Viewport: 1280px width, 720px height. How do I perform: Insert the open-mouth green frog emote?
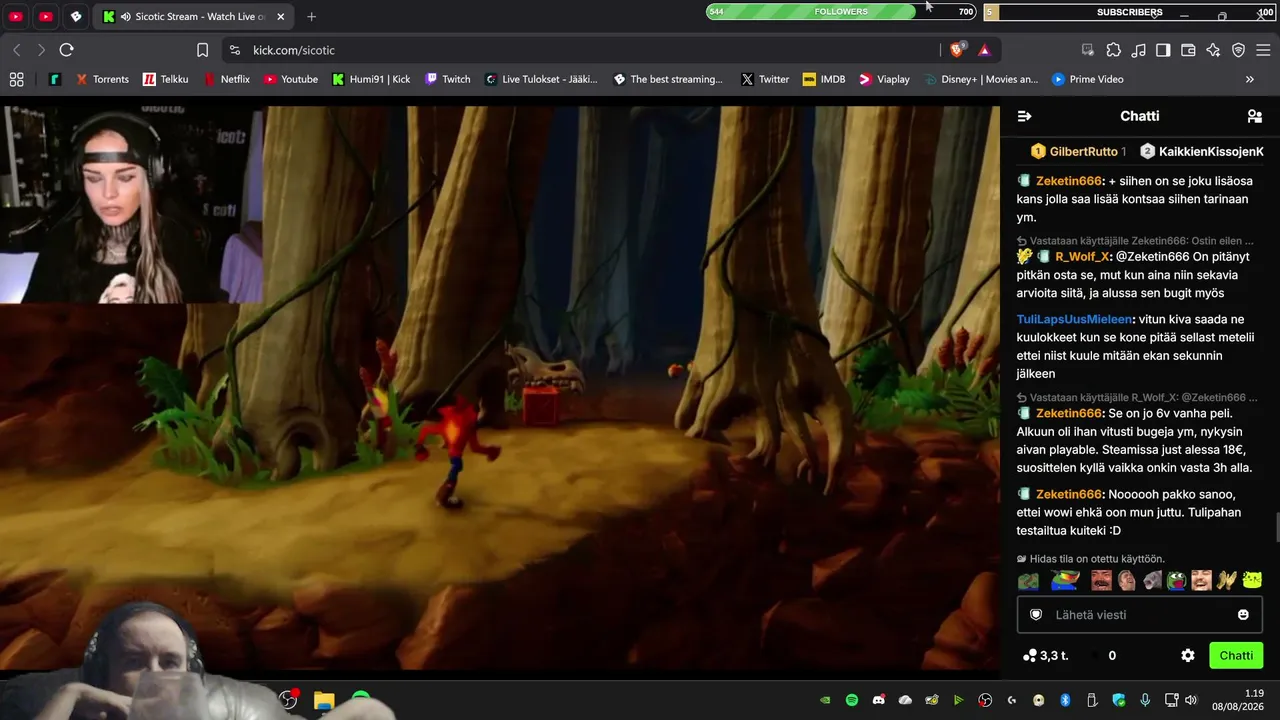(1177, 581)
